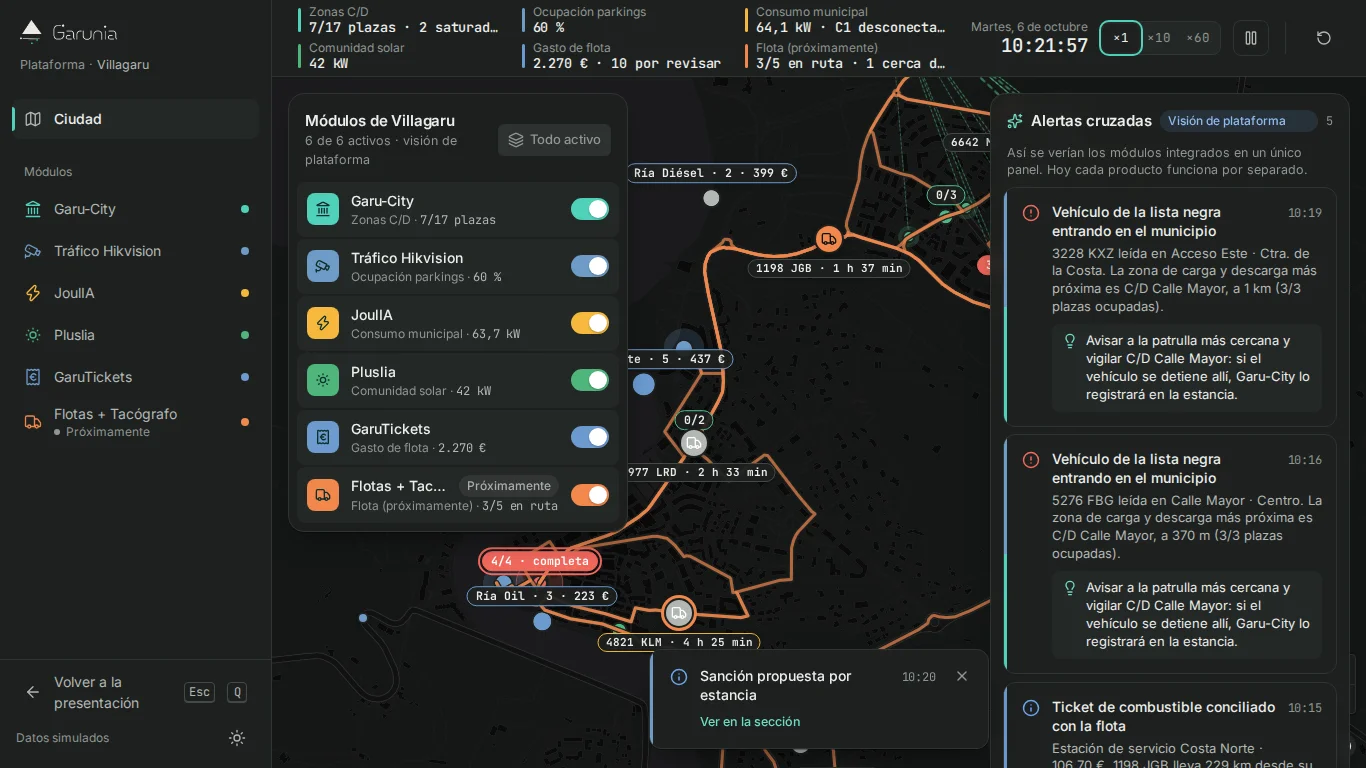The image size is (1366, 768).
Task: Set simulation speed to ×60
Action: (x=1197, y=38)
